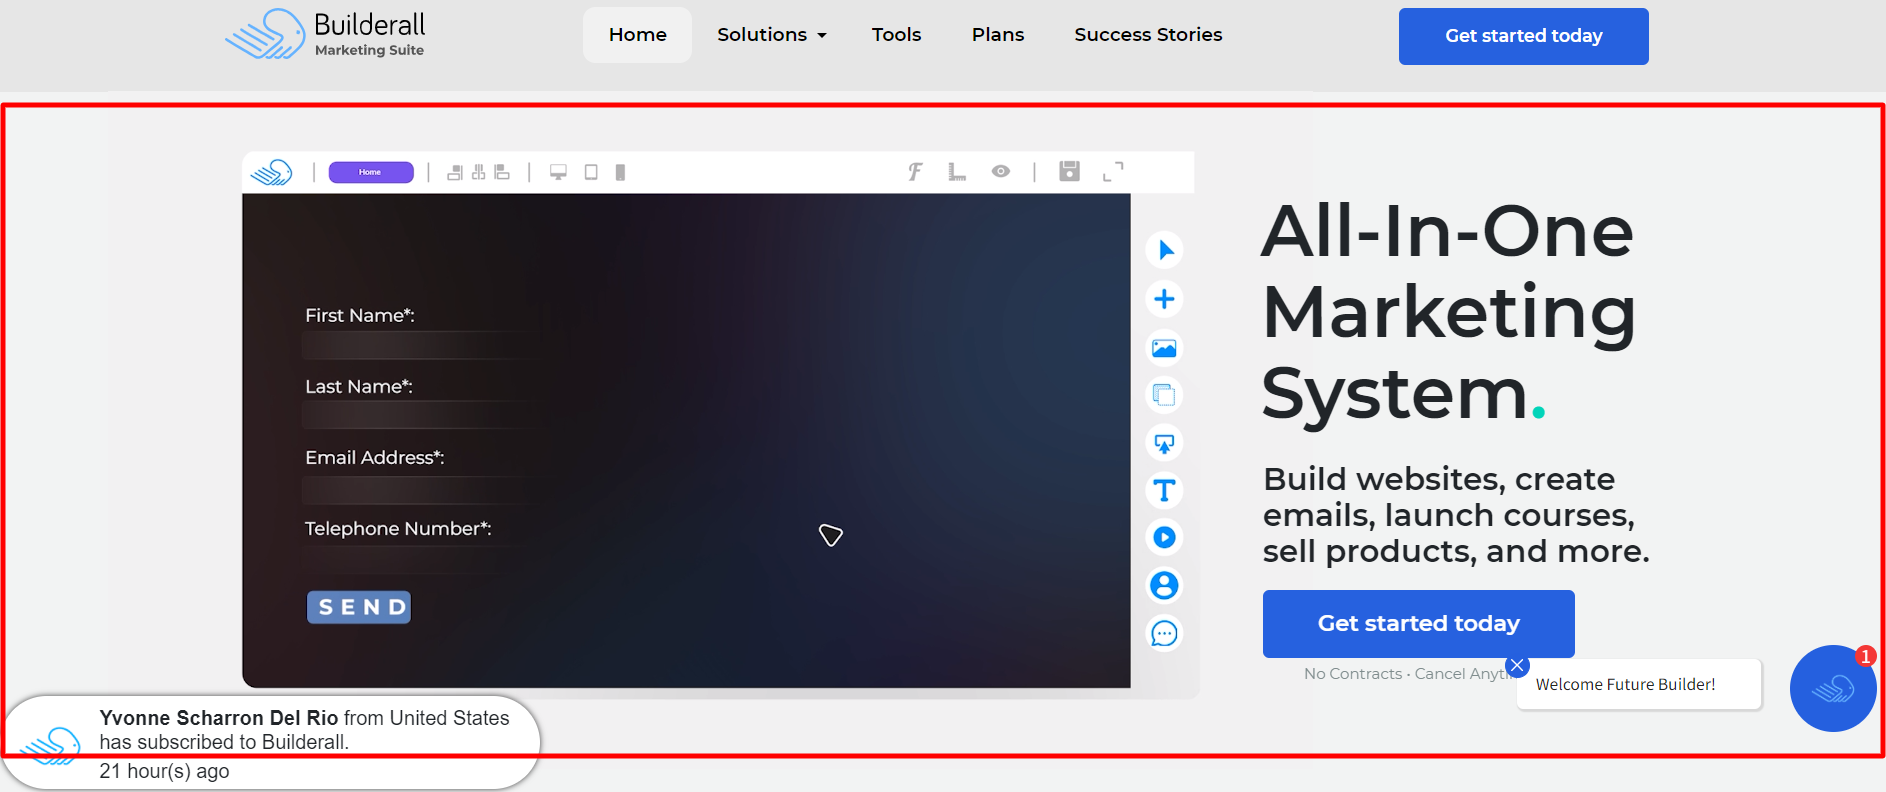Select the cursor pointer tool

[x=1164, y=250]
